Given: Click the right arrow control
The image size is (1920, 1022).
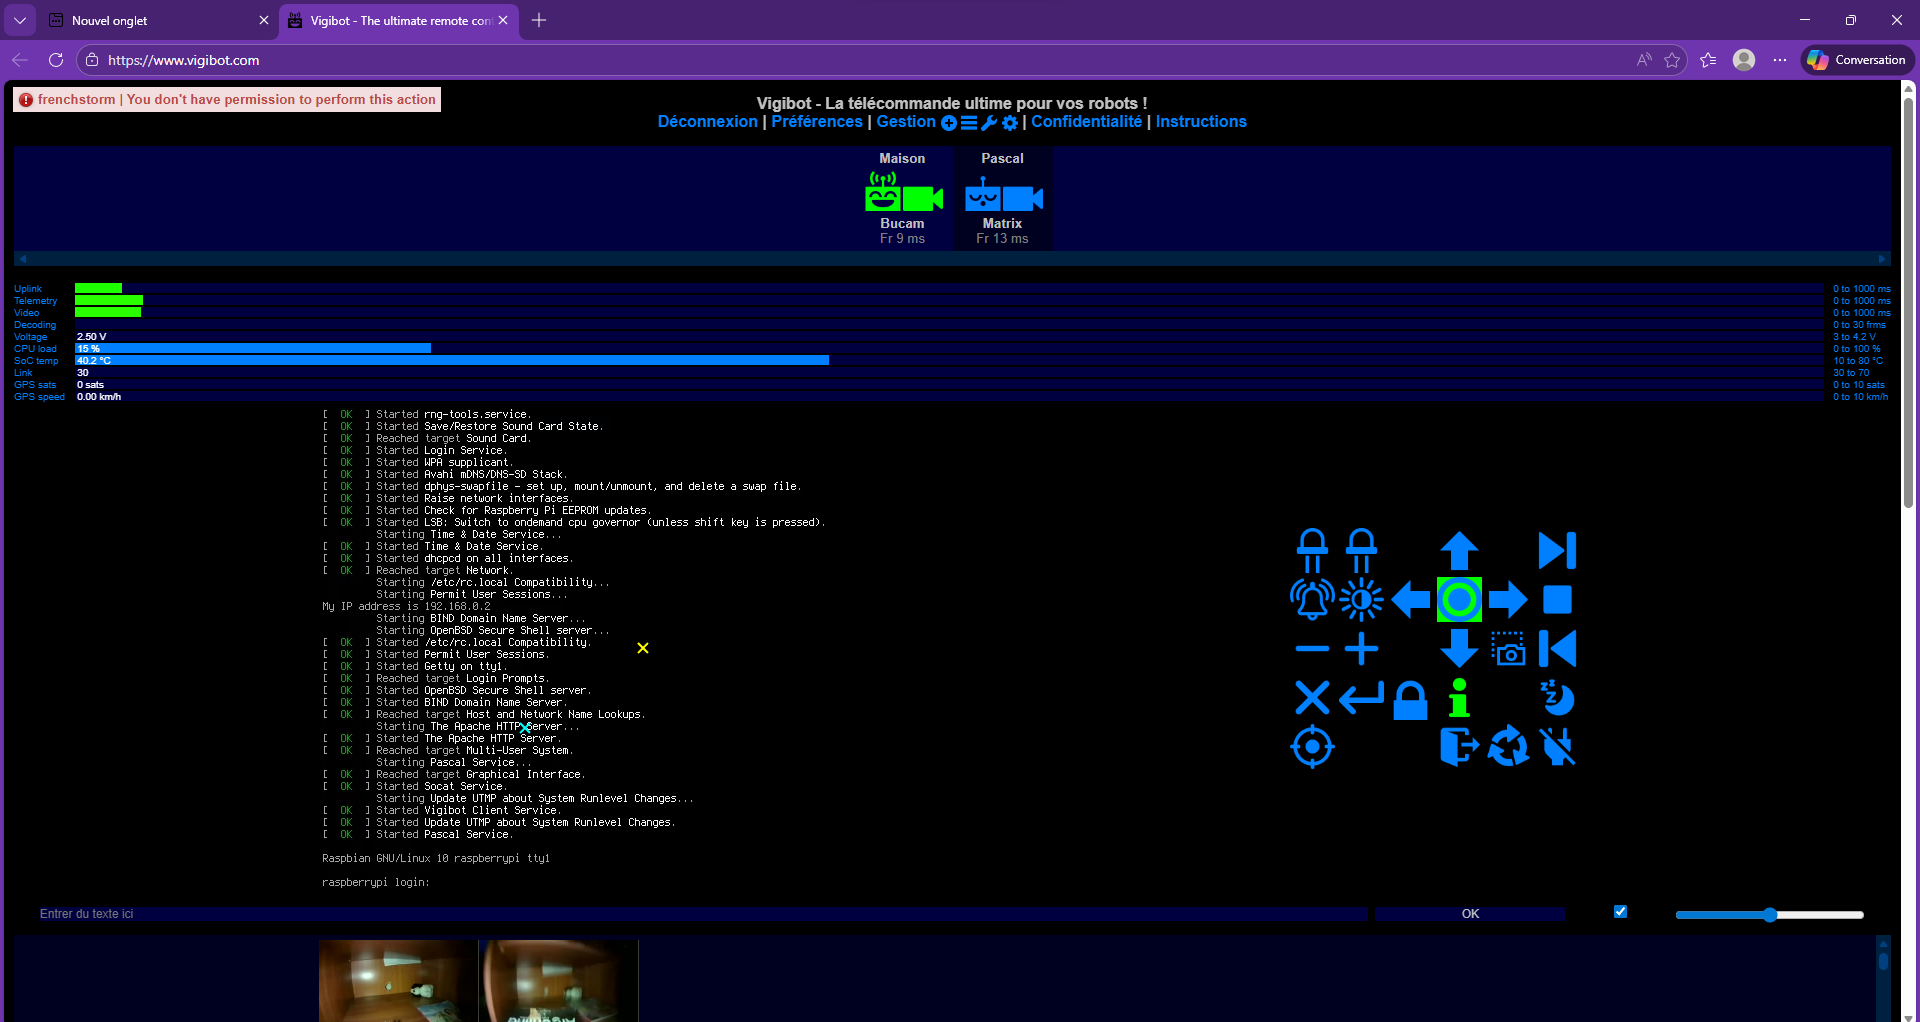Looking at the screenshot, I should [1508, 600].
